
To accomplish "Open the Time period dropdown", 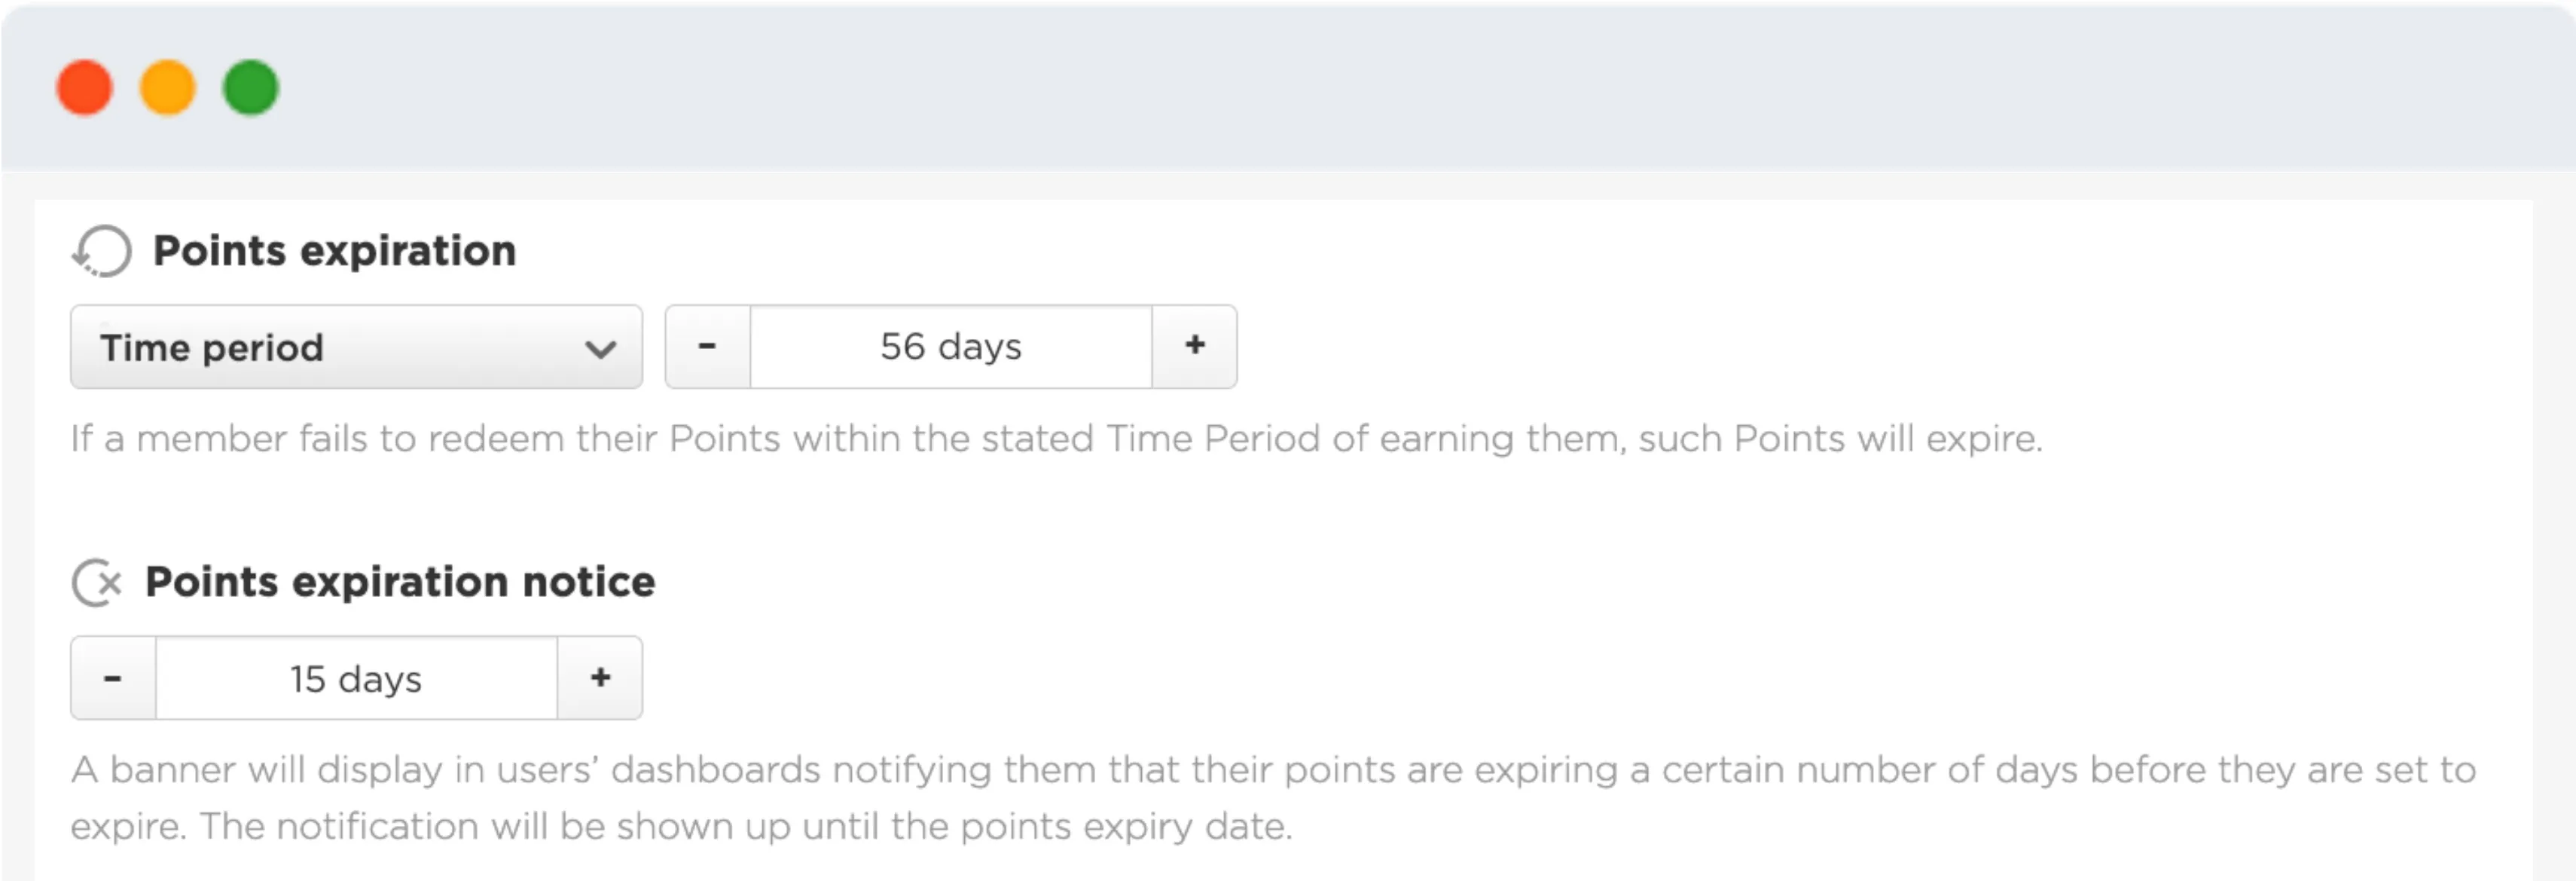I will [356, 347].
